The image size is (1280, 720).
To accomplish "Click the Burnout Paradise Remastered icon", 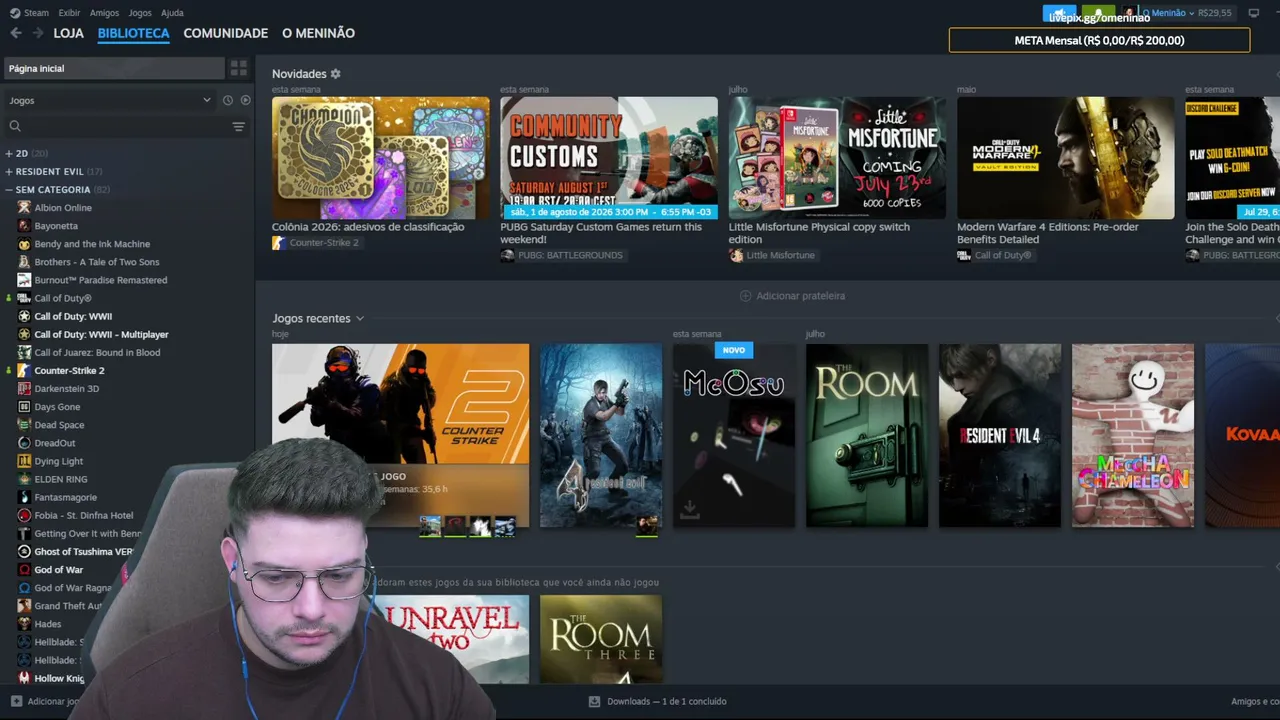I will pyautogui.click(x=25, y=280).
